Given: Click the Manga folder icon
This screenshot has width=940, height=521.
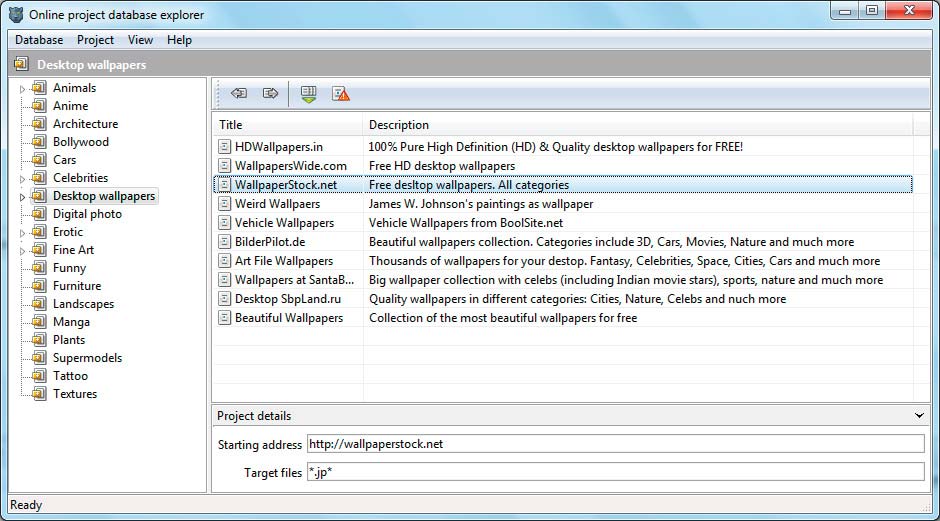Looking at the screenshot, I should click(x=39, y=321).
